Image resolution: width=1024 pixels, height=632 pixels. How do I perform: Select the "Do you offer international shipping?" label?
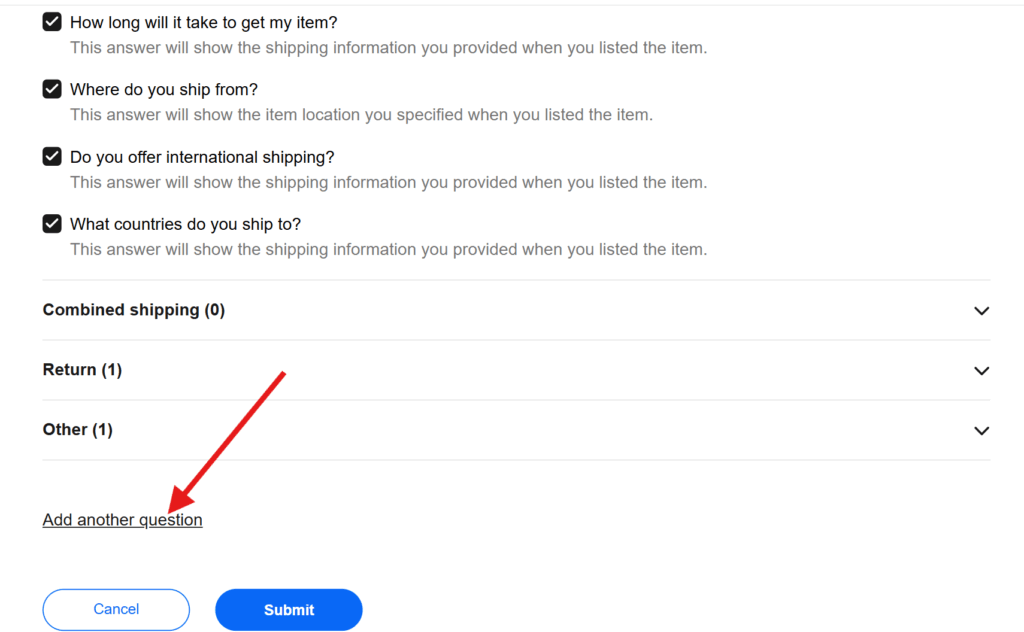click(201, 157)
